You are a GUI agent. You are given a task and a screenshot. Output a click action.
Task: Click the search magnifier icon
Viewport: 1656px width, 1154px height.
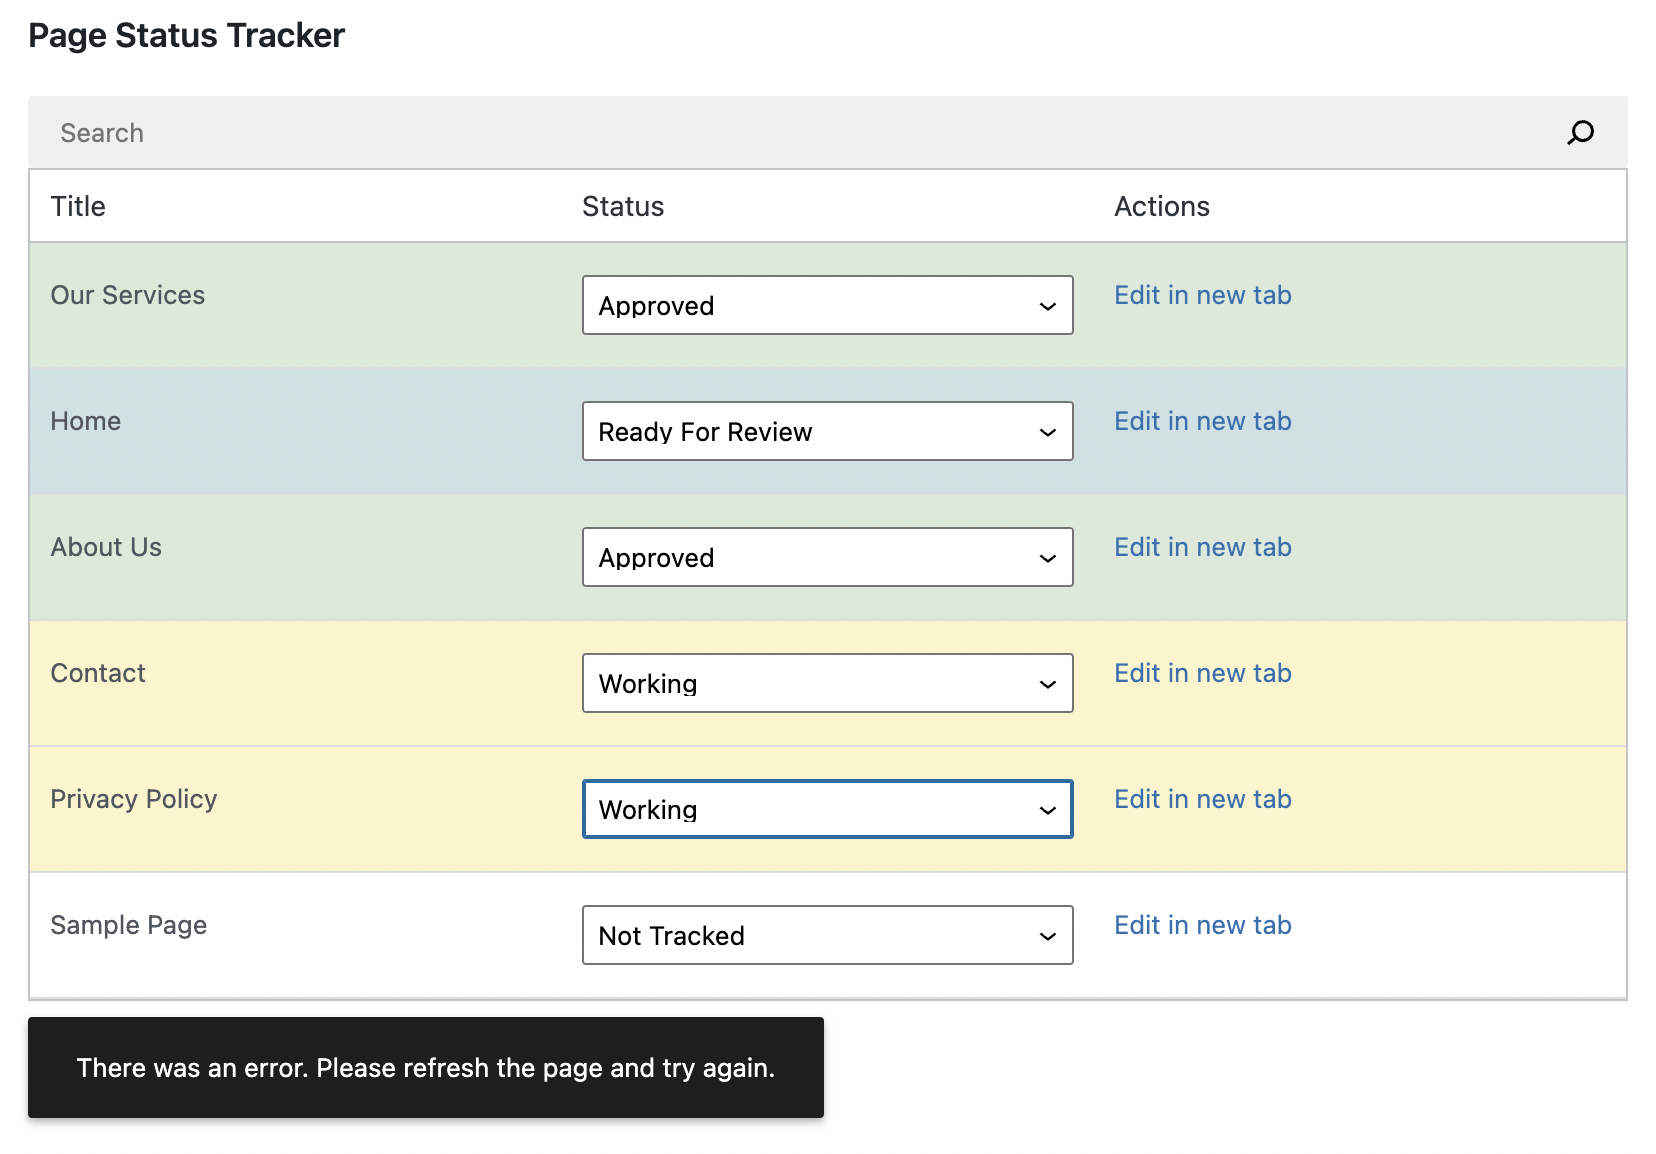coord(1580,133)
